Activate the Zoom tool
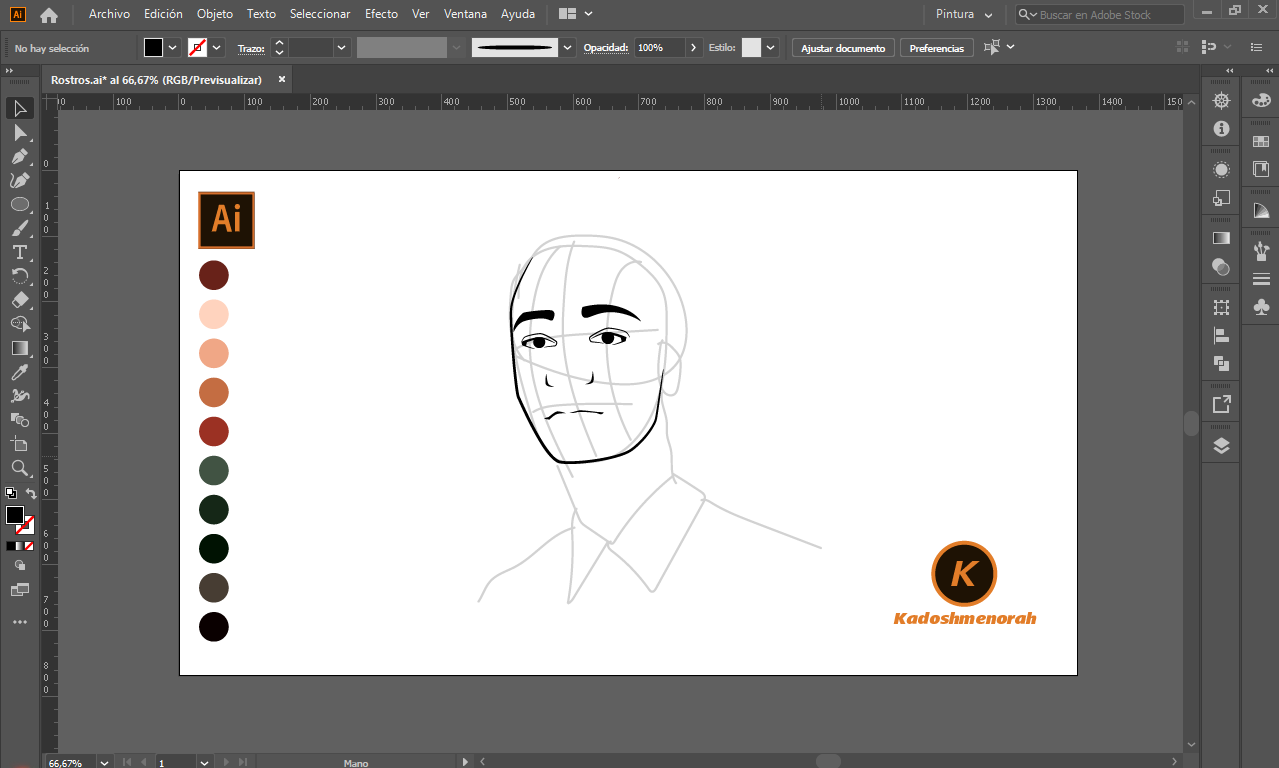 click(x=19, y=468)
